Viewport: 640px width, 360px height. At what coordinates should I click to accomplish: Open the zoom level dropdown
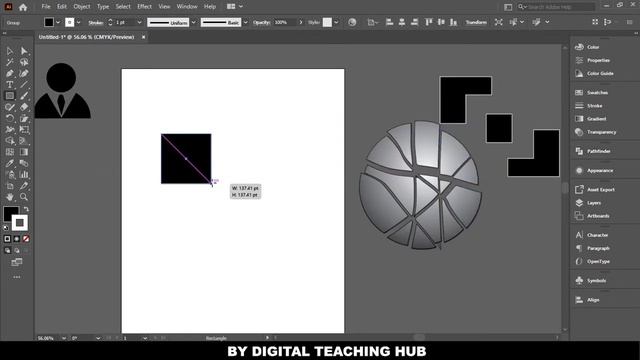pos(64,338)
